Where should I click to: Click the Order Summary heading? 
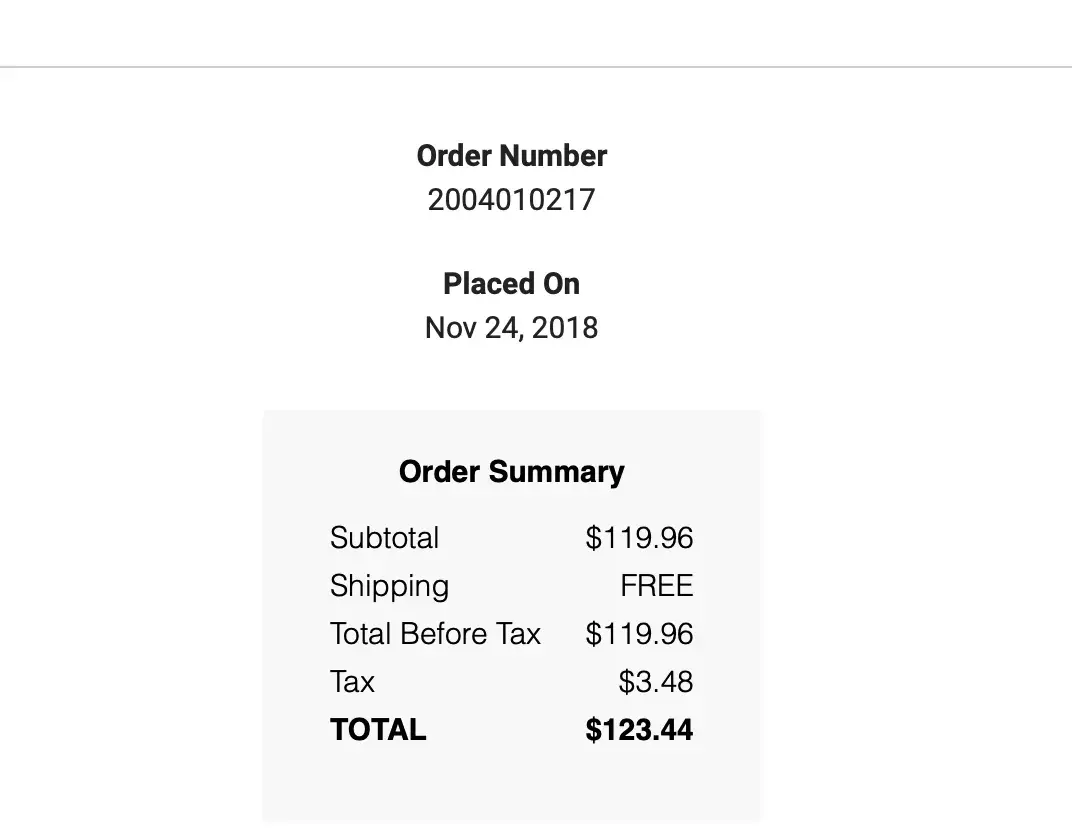coord(511,472)
